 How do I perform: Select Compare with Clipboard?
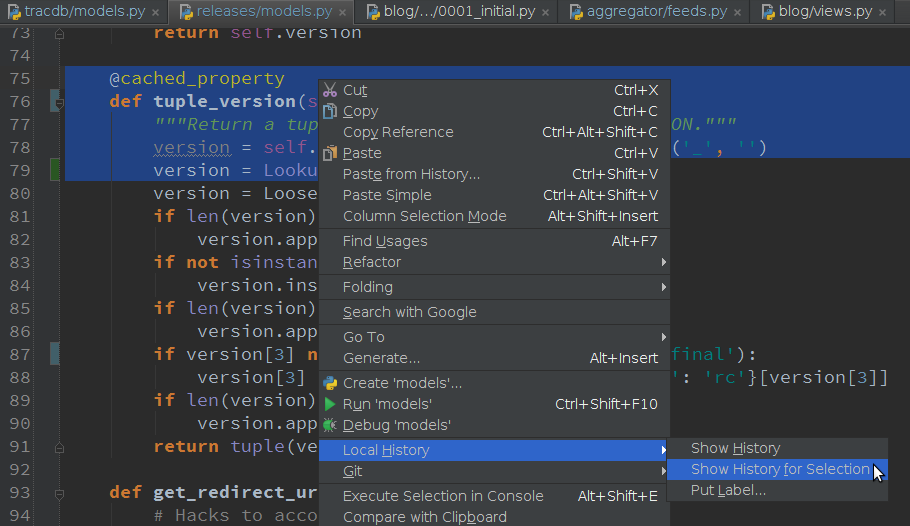pos(494,517)
